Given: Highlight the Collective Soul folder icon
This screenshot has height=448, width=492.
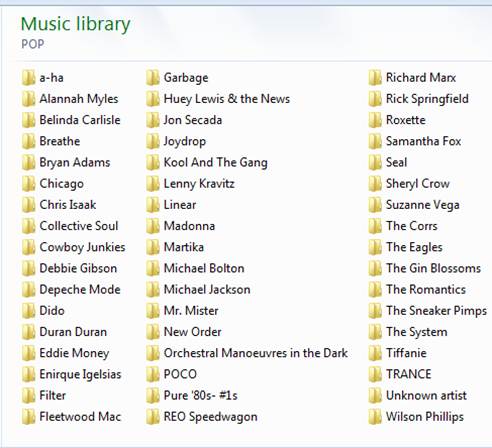Looking at the screenshot, I should [x=29, y=226].
